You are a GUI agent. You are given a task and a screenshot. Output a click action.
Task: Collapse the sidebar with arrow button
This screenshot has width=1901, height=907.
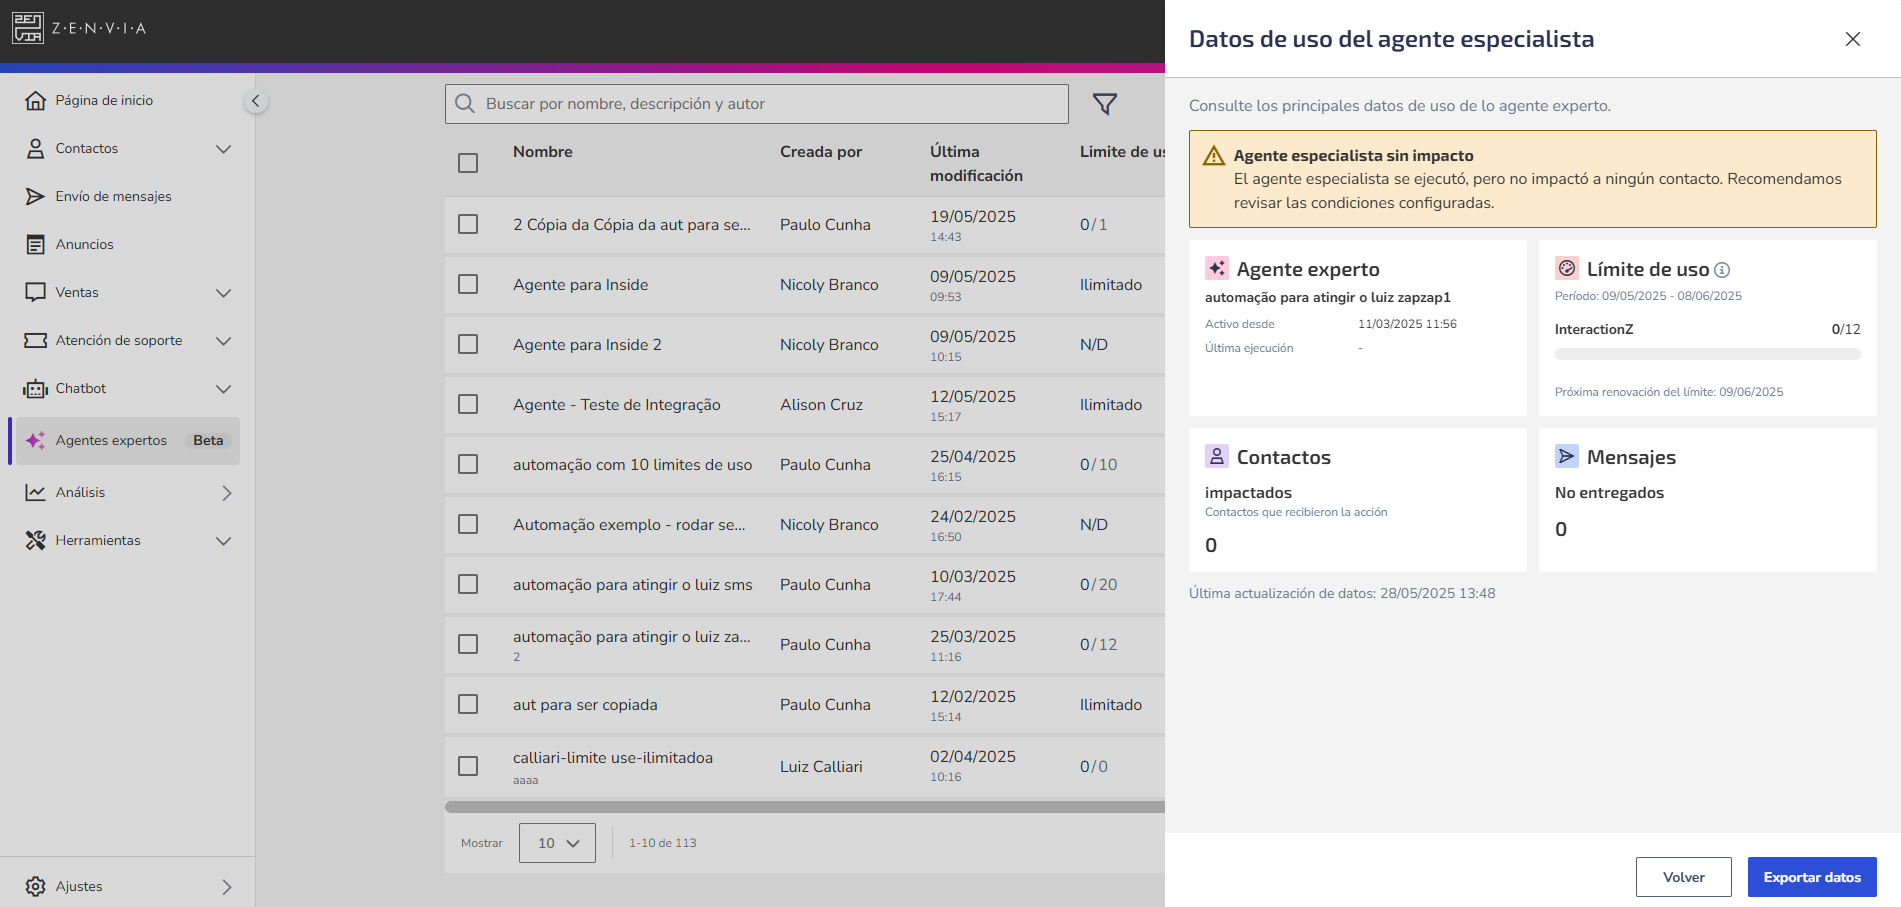(x=255, y=101)
